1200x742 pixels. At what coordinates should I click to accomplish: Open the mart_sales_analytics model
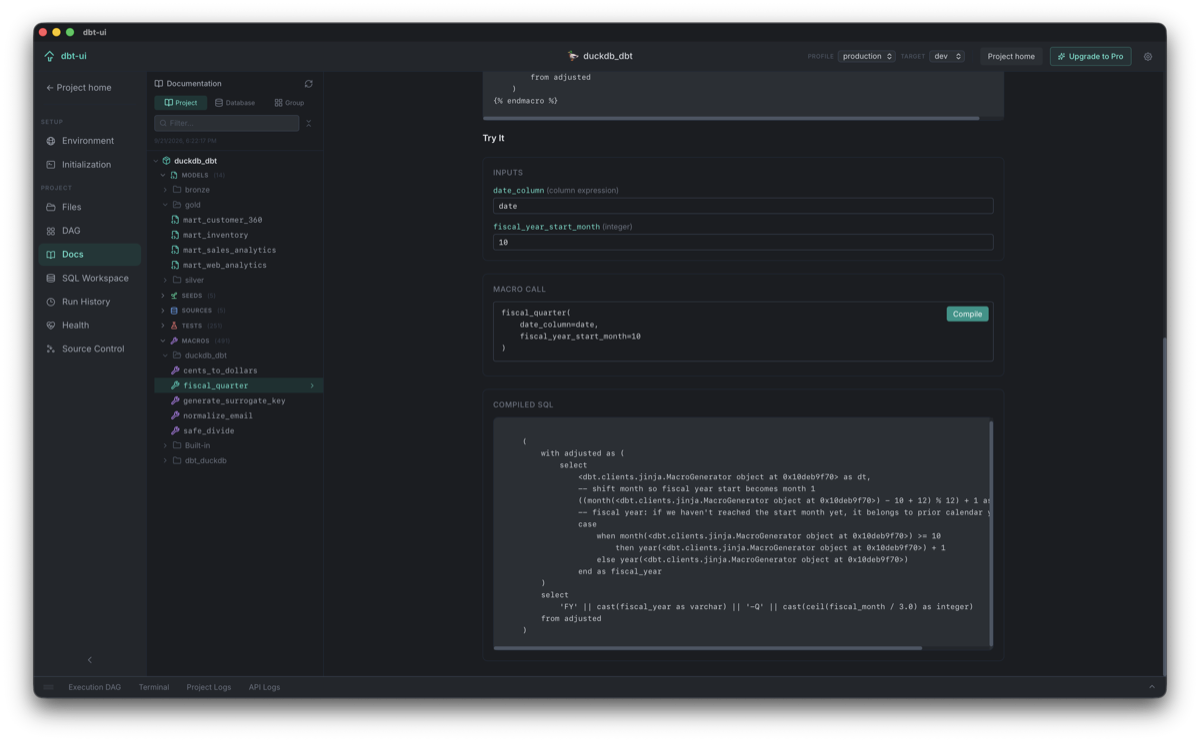pos(229,250)
